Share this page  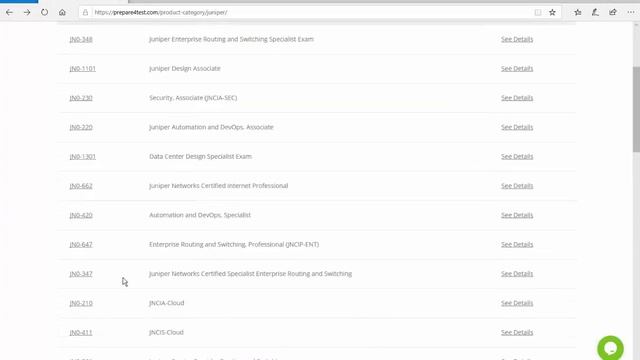[613, 12]
